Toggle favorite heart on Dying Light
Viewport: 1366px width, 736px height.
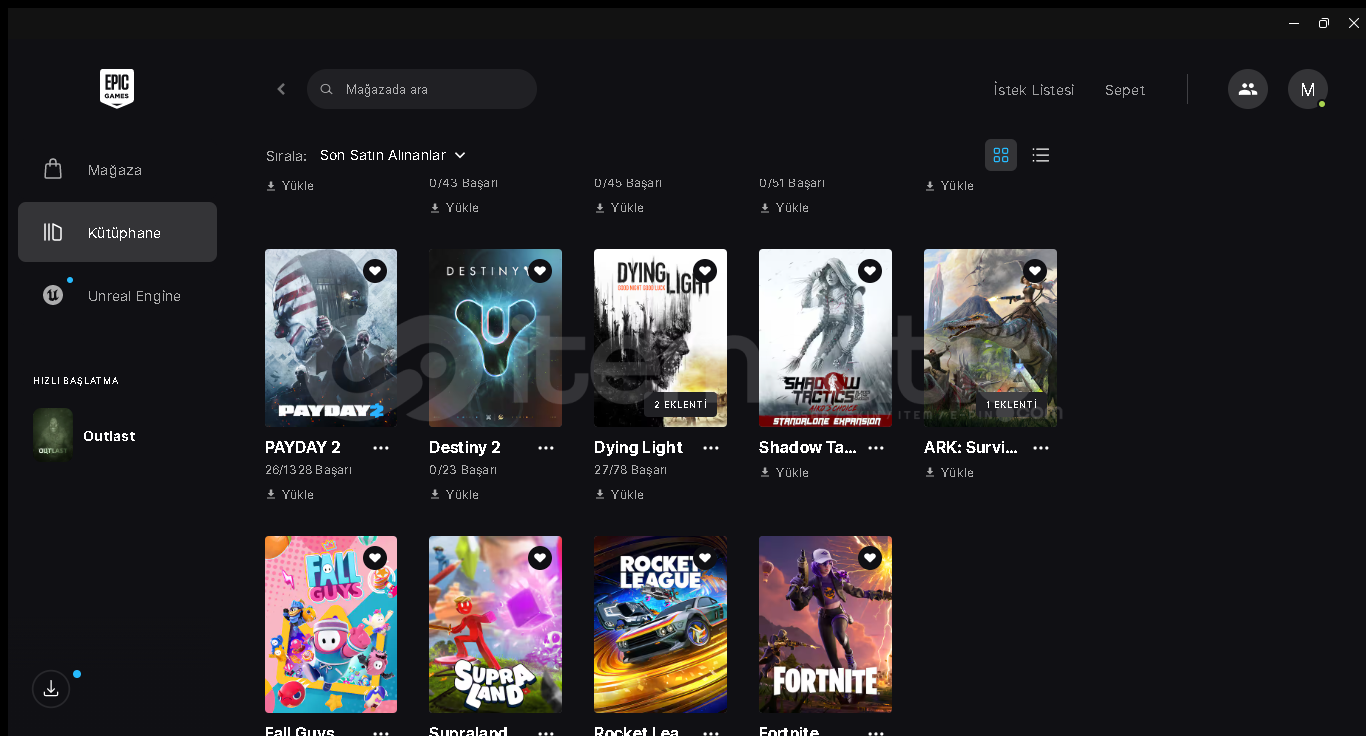point(705,271)
